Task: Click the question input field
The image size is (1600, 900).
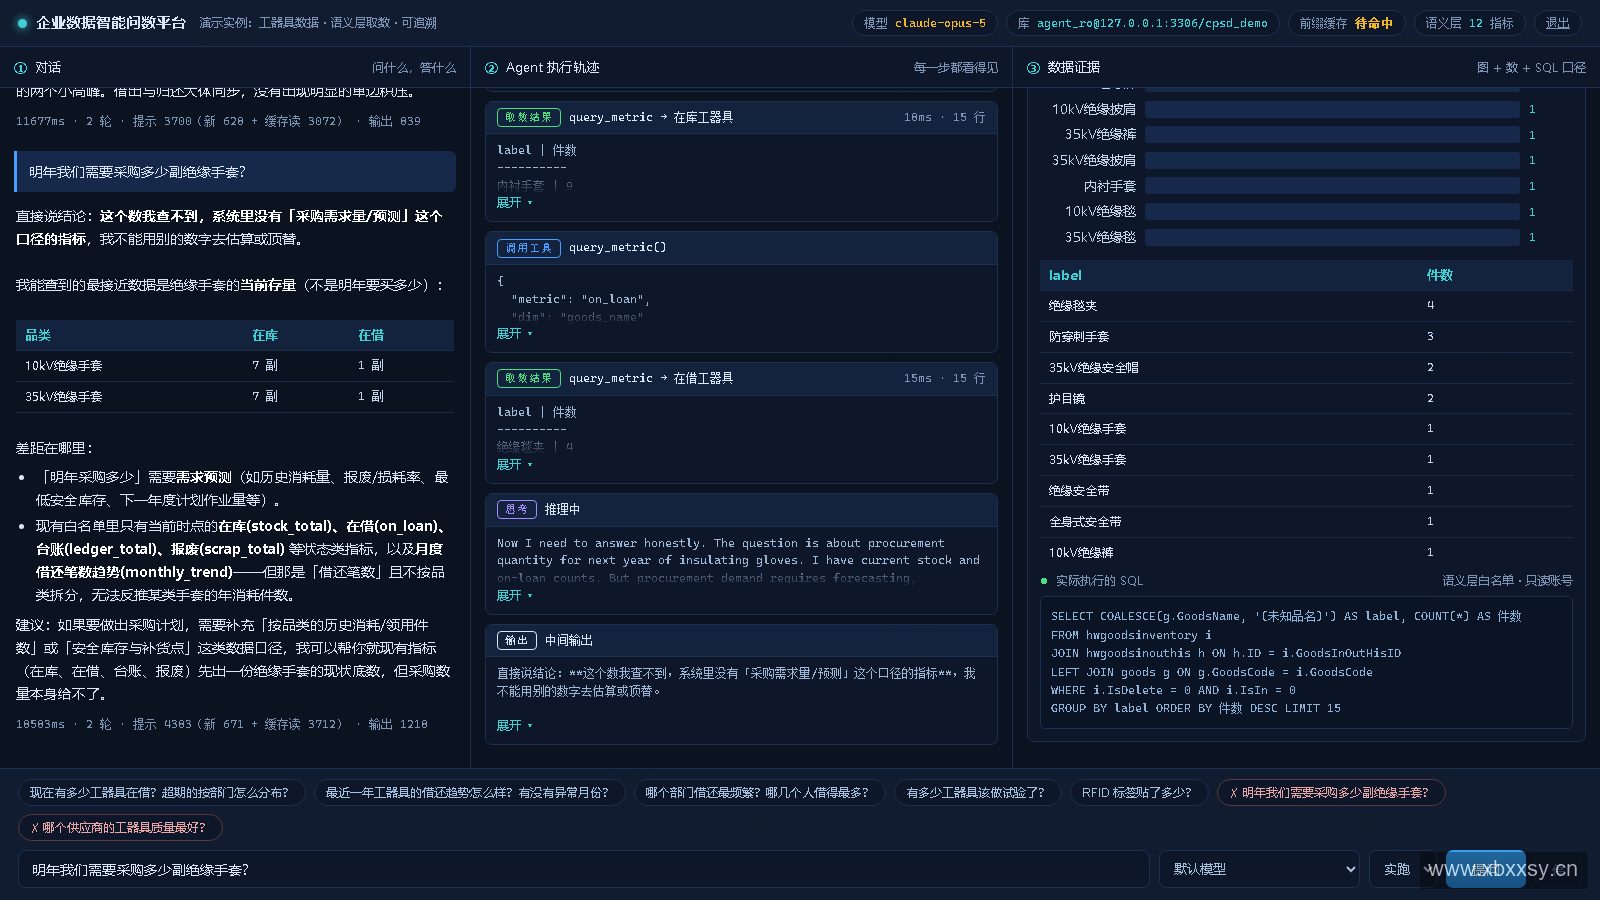Action: click(583, 869)
